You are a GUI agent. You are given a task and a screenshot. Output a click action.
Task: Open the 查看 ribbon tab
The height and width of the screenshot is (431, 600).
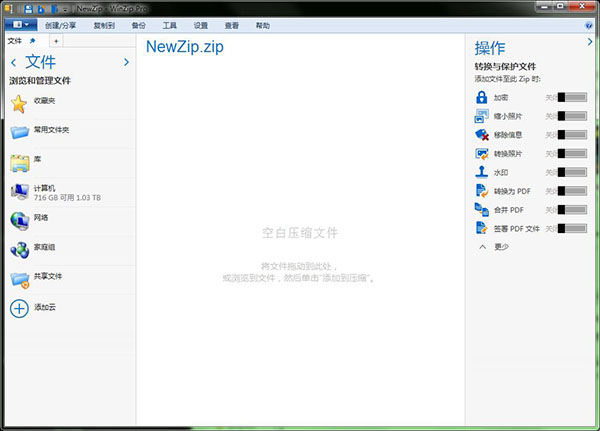(x=232, y=25)
